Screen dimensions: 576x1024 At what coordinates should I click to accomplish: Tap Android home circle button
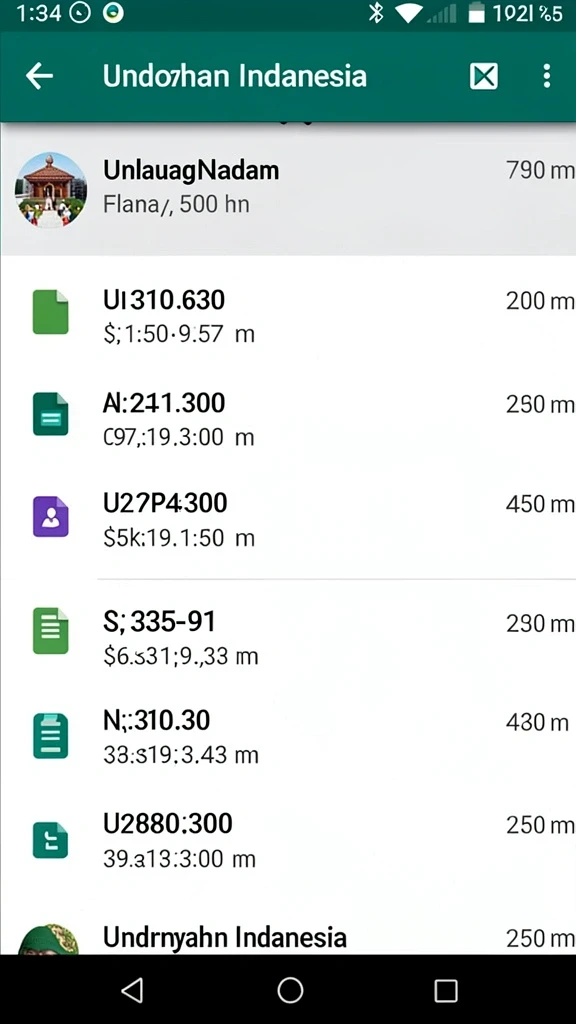point(290,990)
